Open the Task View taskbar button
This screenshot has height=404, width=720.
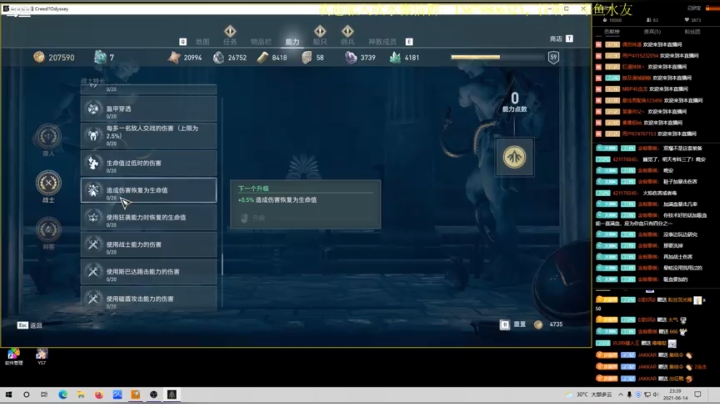(x=44, y=394)
